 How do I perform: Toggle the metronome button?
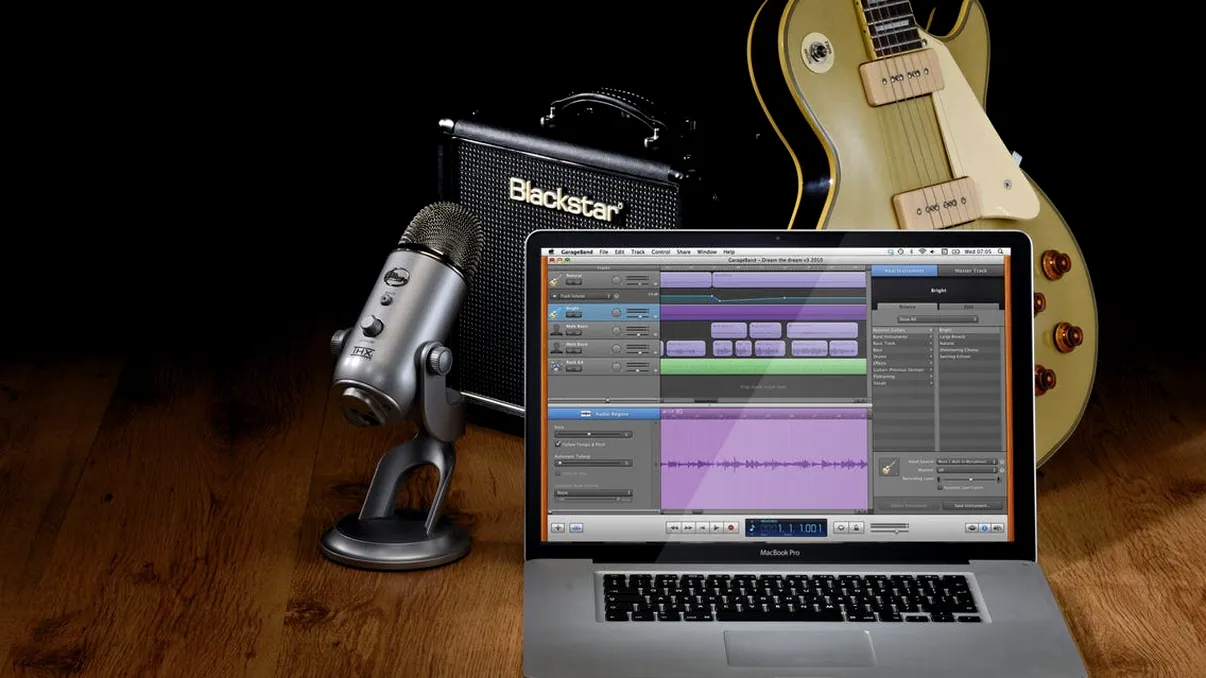click(x=856, y=528)
